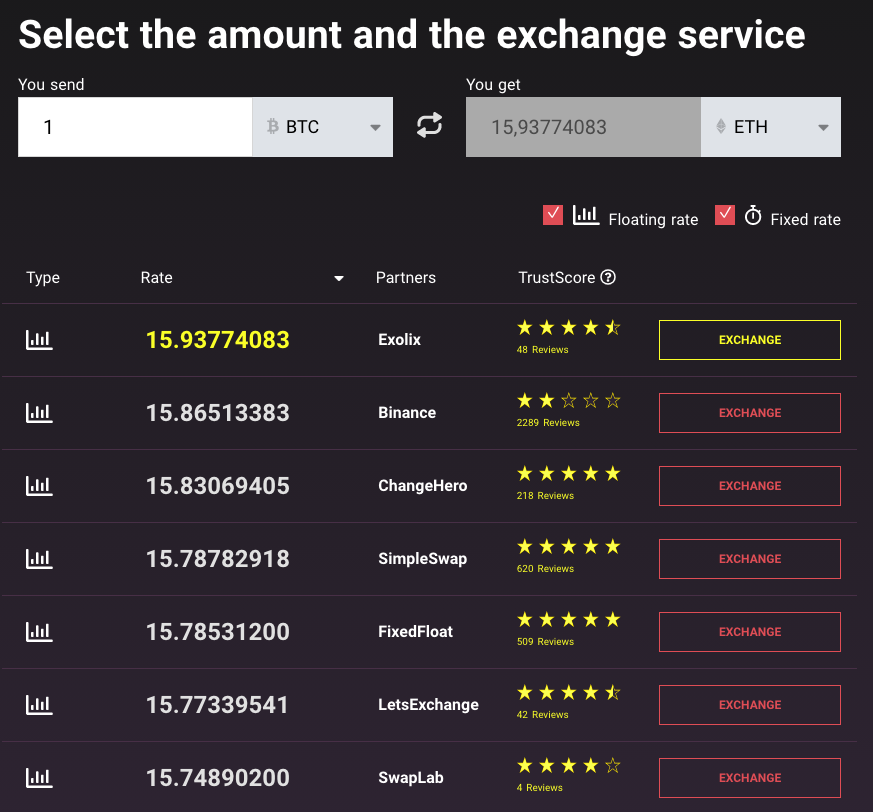Focus the You send amount field
The height and width of the screenshot is (812, 873).
(135, 127)
